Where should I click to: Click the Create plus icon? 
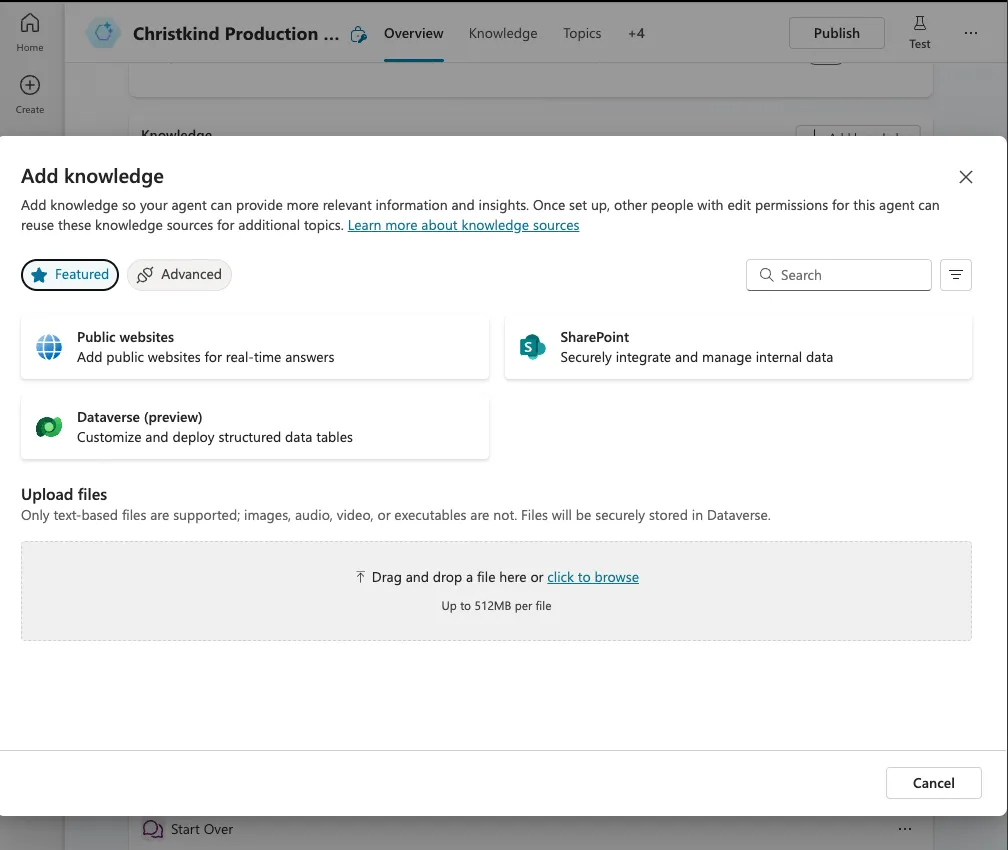pyautogui.click(x=30, y=86)
